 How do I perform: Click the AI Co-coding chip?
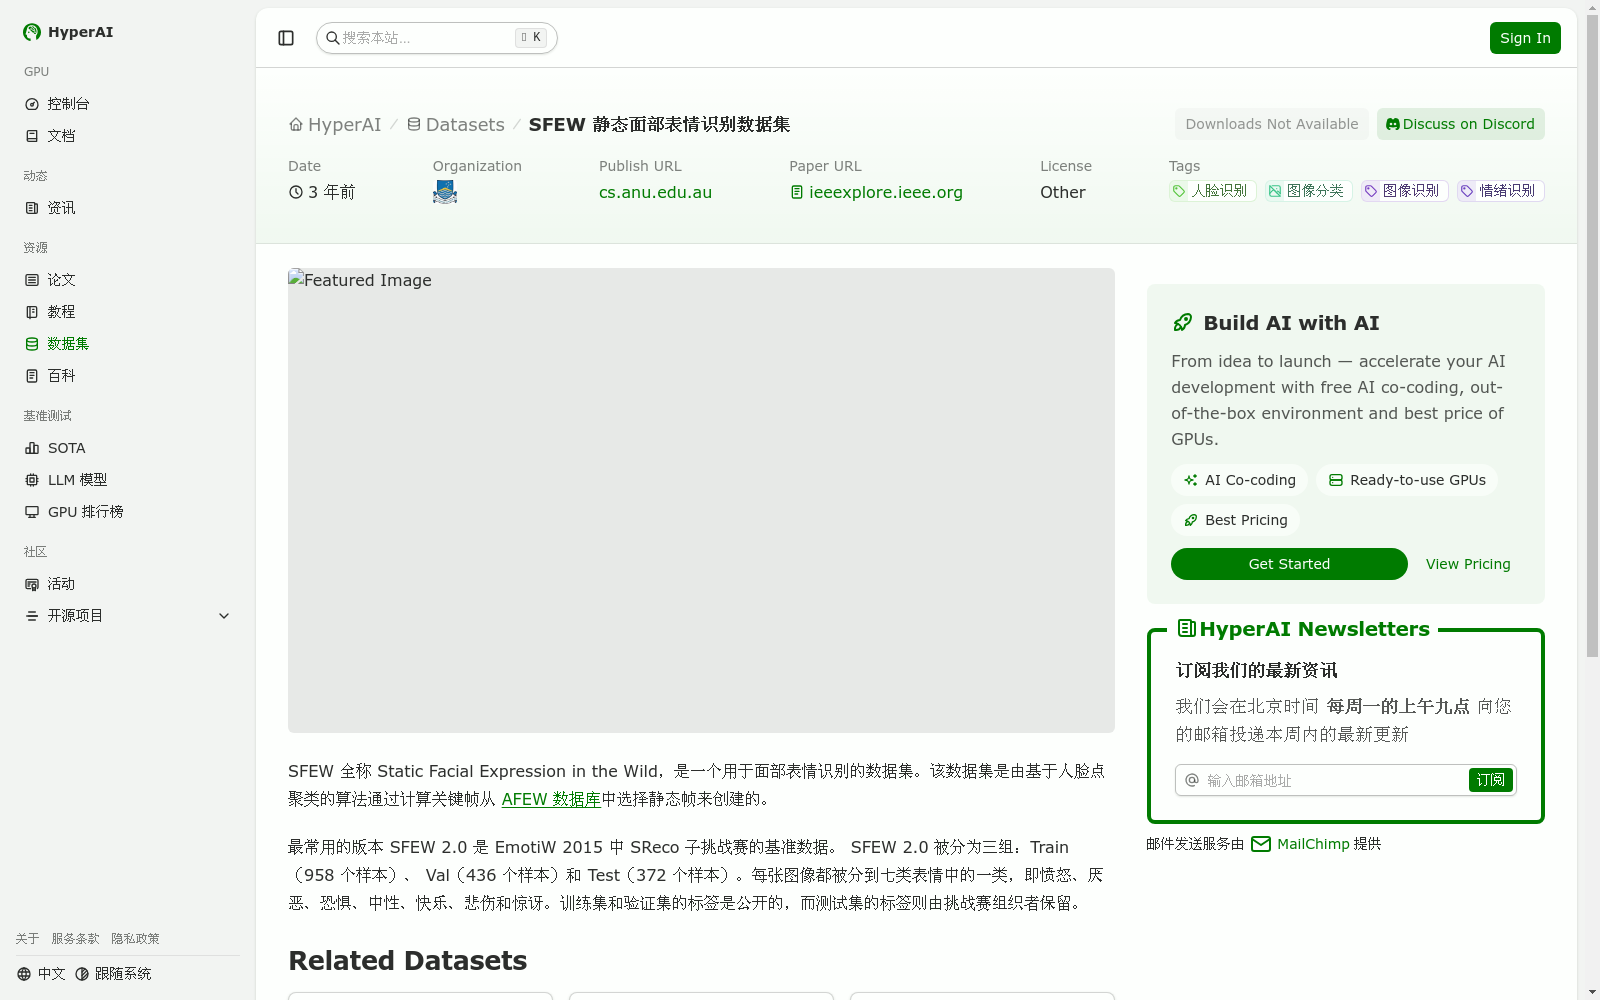(x=1239, y=480)
